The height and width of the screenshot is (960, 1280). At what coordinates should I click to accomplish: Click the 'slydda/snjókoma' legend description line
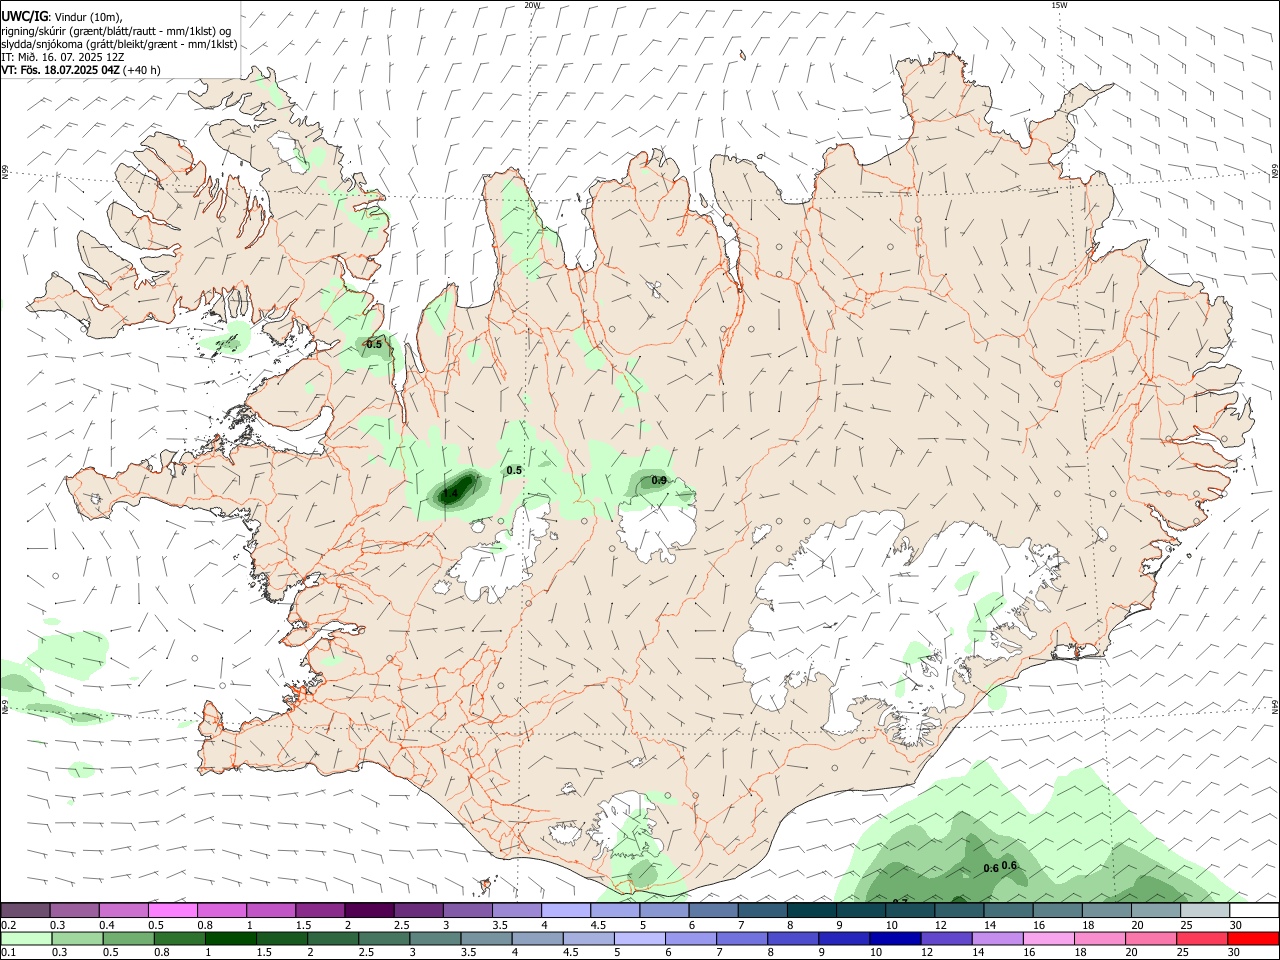coord(119,44)
